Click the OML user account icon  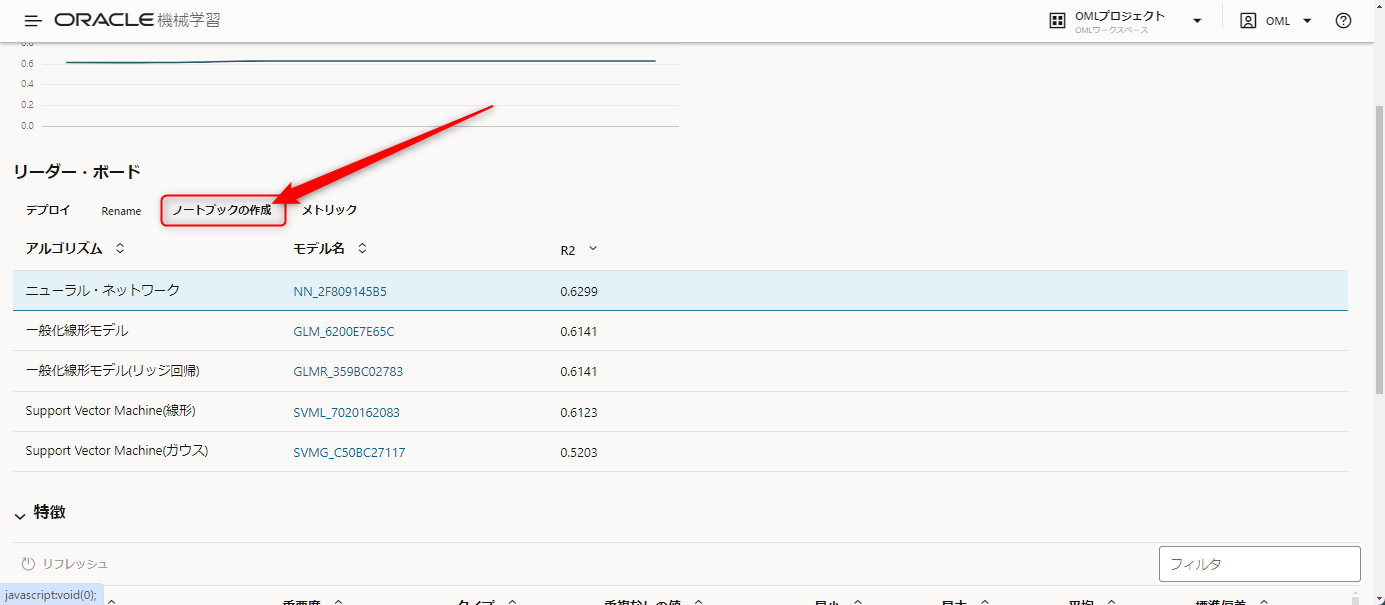click(x=1248, y=21)
